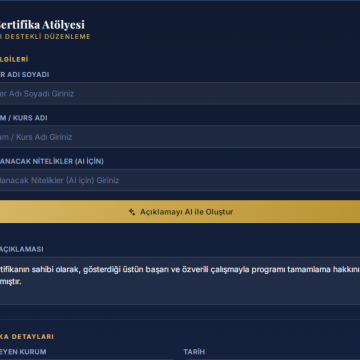Click the certificate description text area

coord(180,280)
